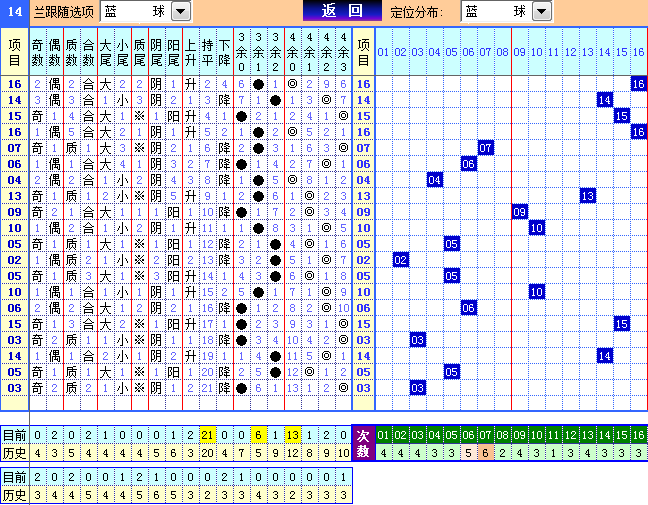The height and width of the screenshot is (505, 648).
Task: Select blue square 04 in distribution chart
Action: 434,180
